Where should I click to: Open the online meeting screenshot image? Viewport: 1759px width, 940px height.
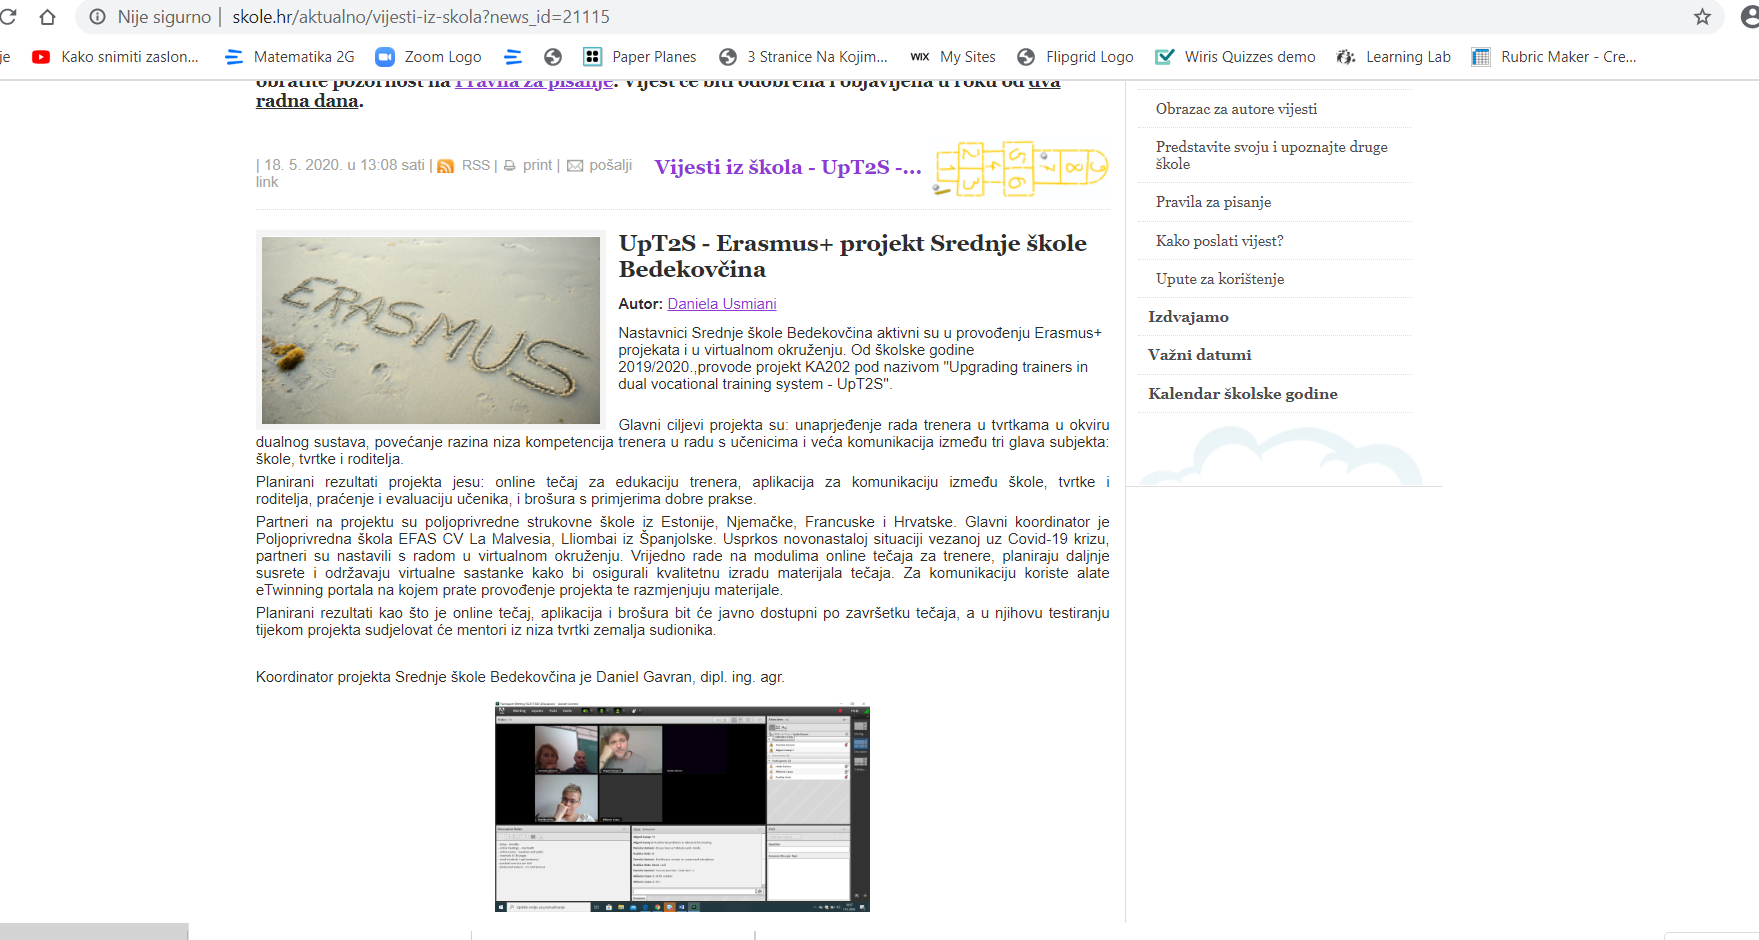pos(682,807)
